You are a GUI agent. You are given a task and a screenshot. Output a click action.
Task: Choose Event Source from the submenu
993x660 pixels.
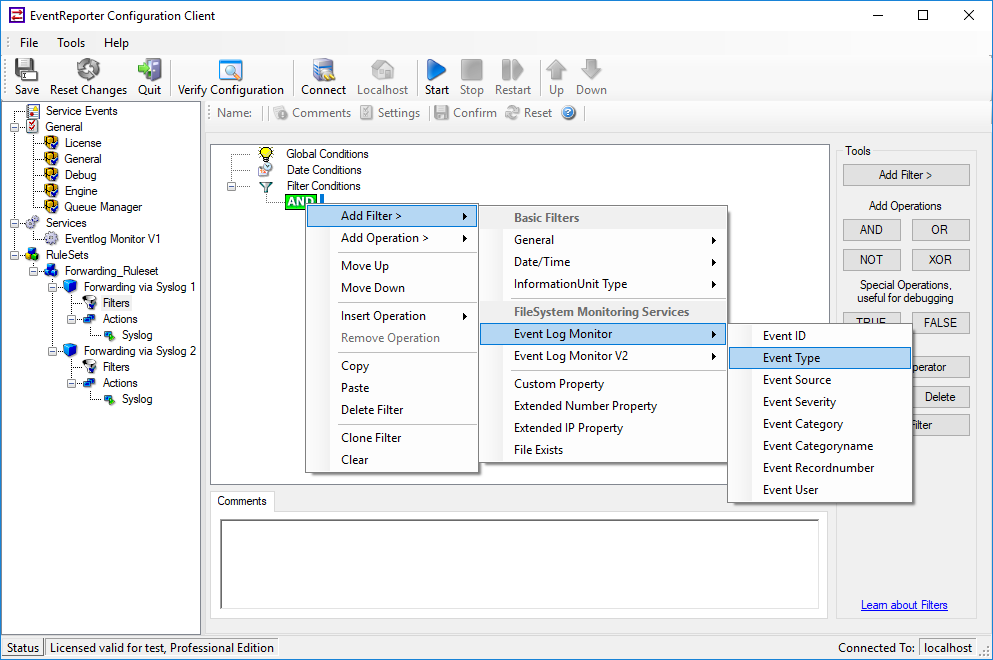(819, 380)
